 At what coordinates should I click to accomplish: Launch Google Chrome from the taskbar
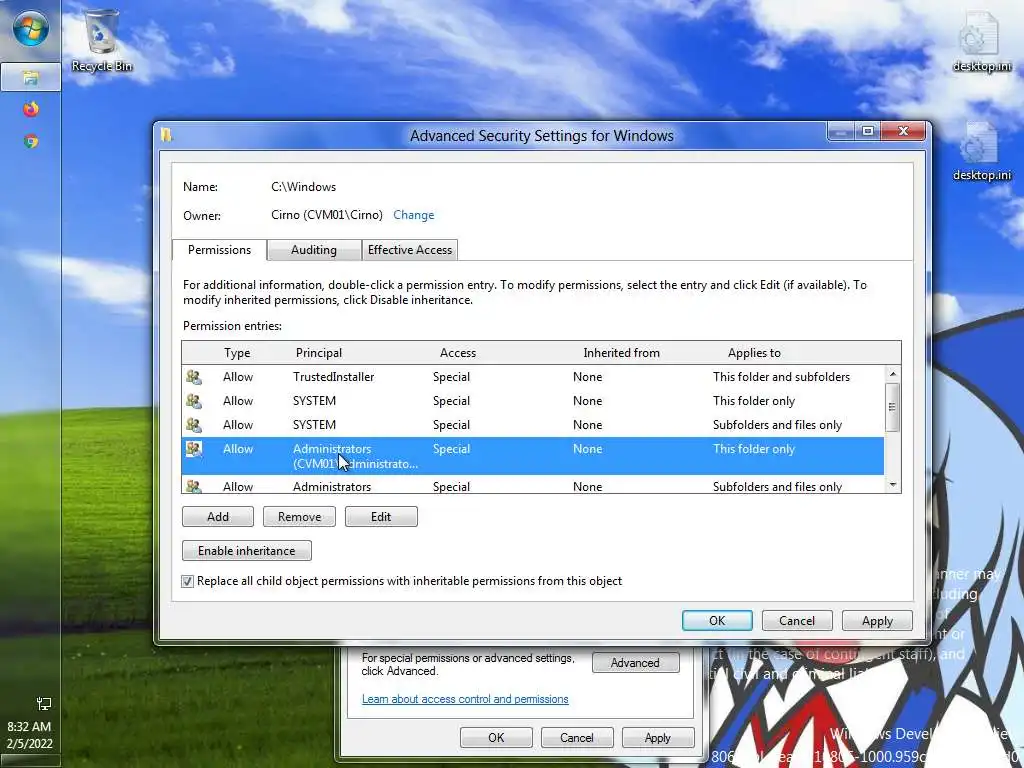tap(31, 141)
